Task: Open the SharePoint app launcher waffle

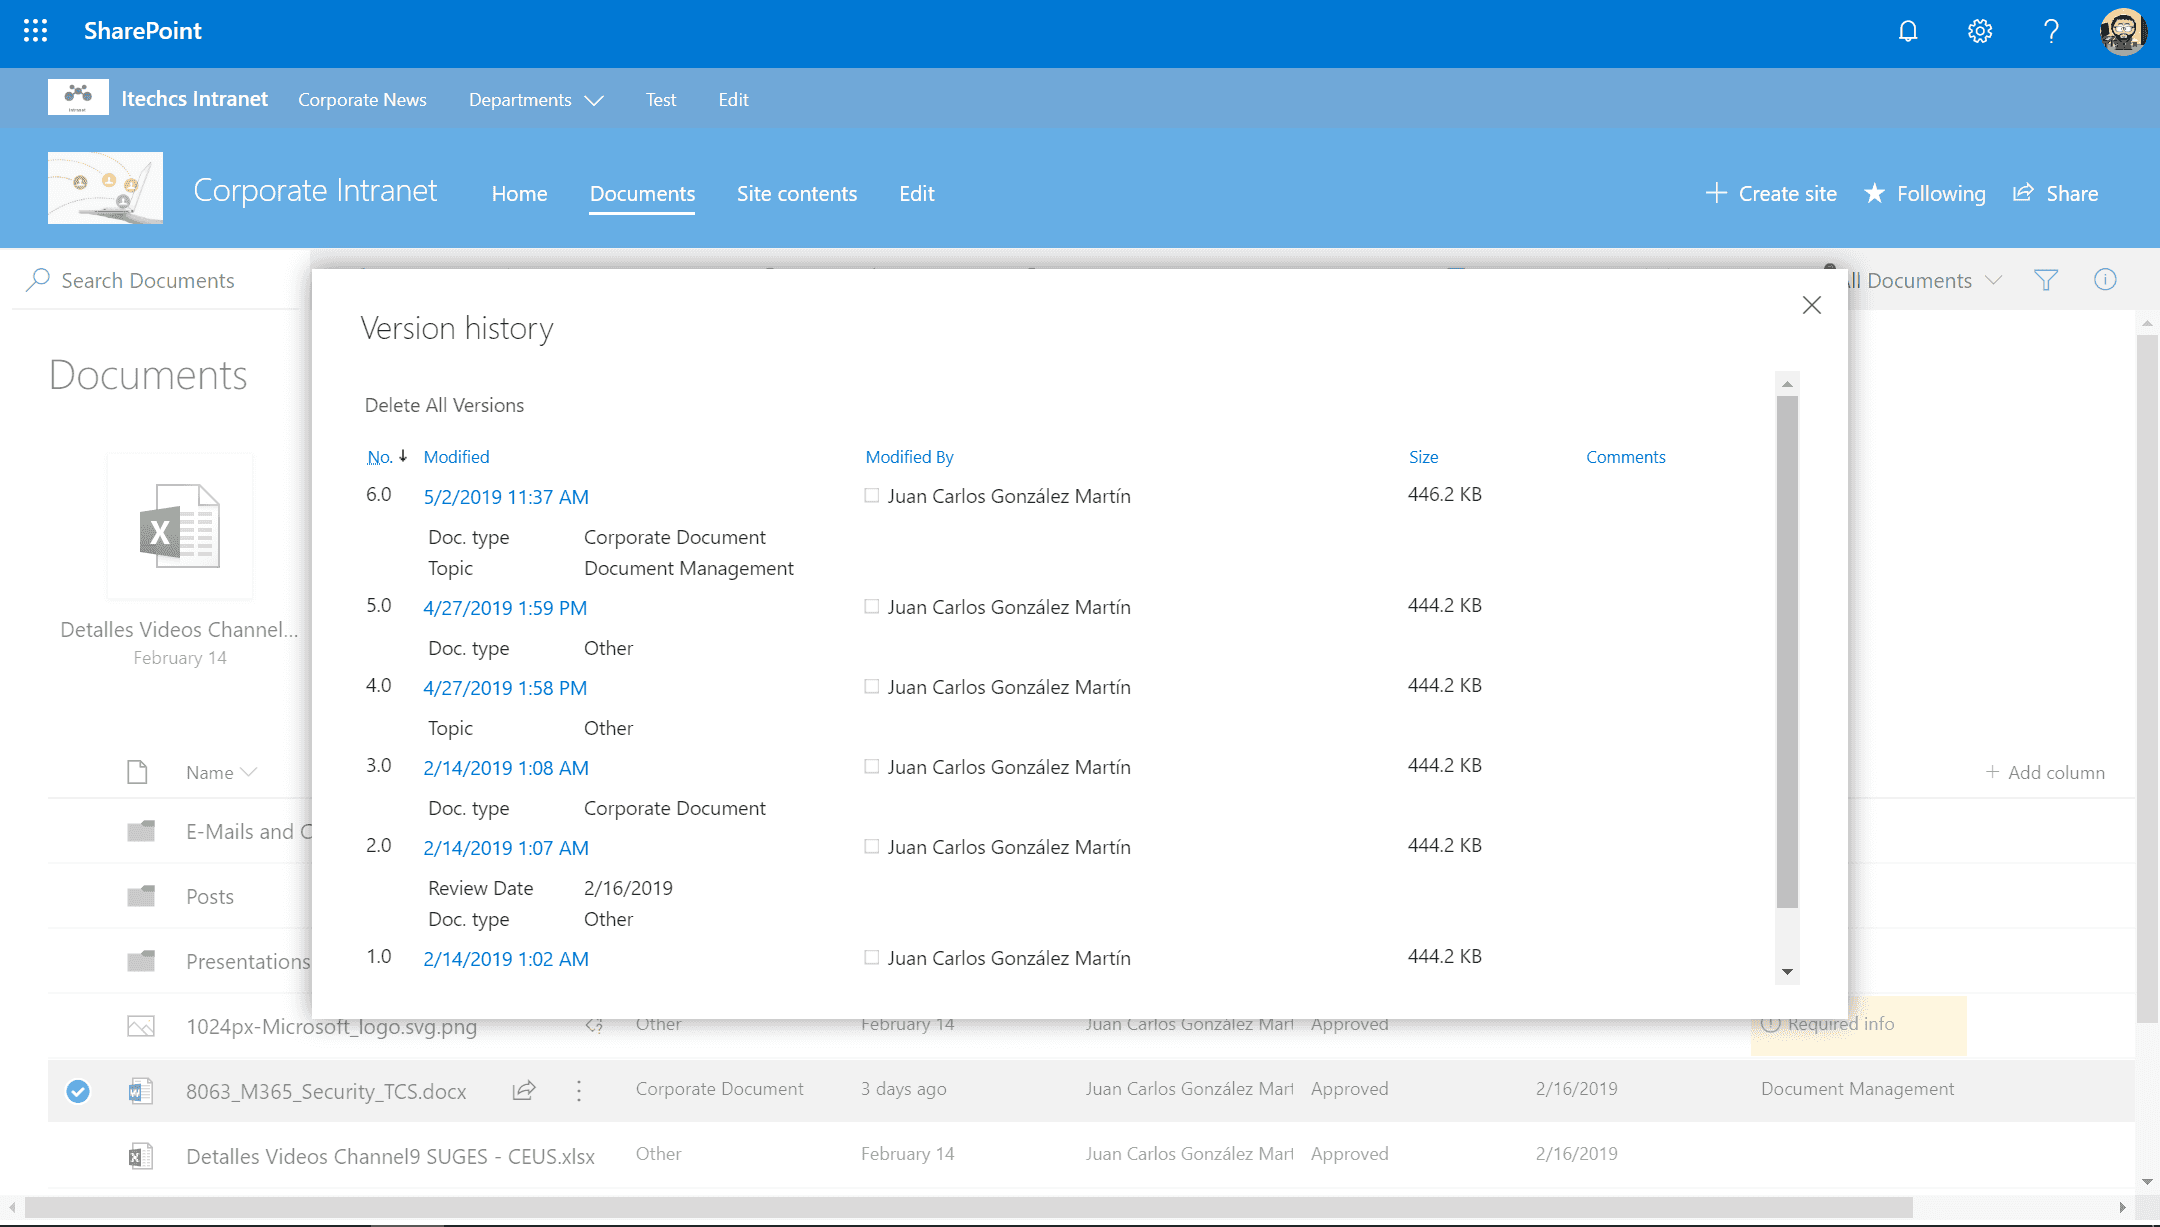Action: [35, 31]
